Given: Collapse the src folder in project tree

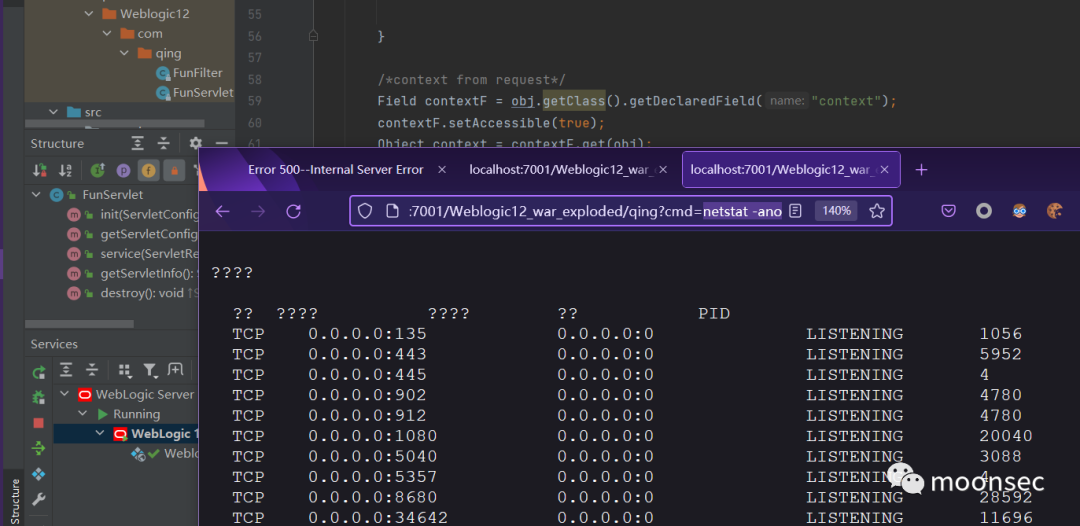Looking at the screenshot, I should click(x=53, y=112).
